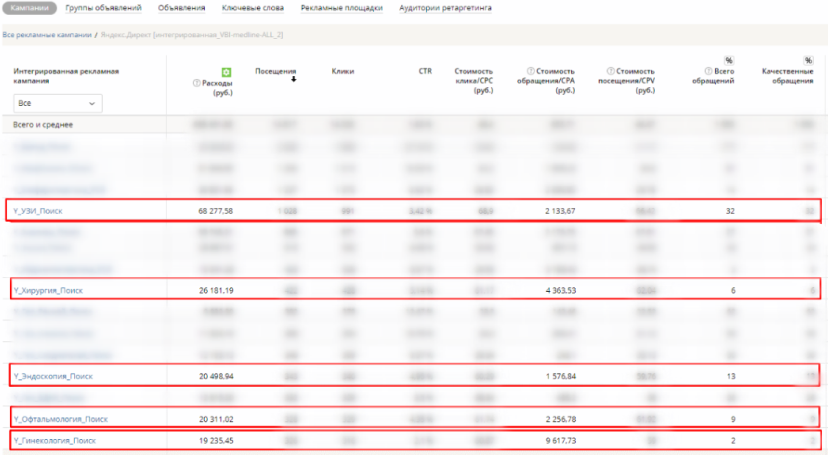Click the 9 requests cell for Офтальмология
Image resolution: width=828 pixels, height=455 pixels.
click(733, 419)
